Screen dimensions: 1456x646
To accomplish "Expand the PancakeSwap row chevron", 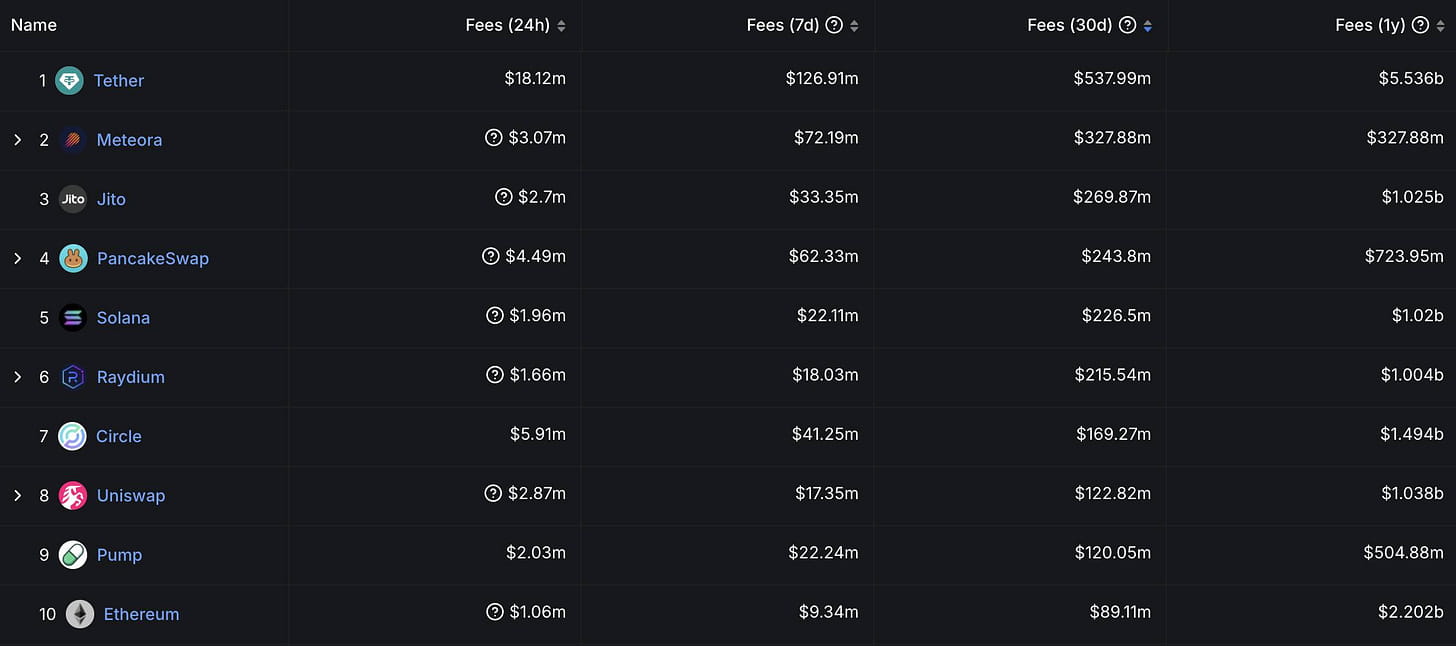I will tap(17, 258).
